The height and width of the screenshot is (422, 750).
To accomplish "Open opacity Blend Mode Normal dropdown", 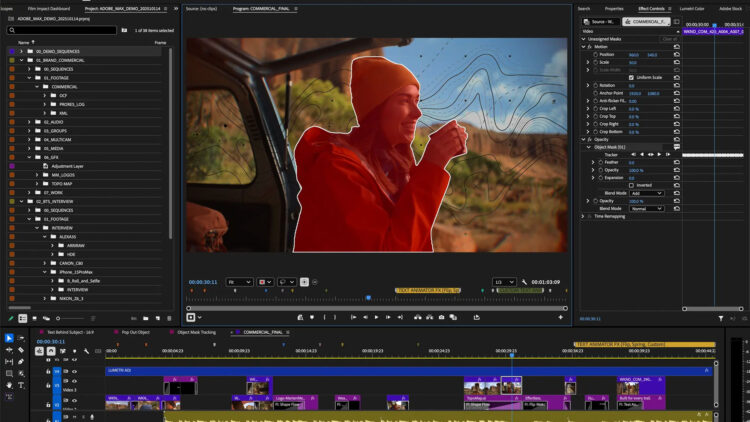I will [647, 209].
